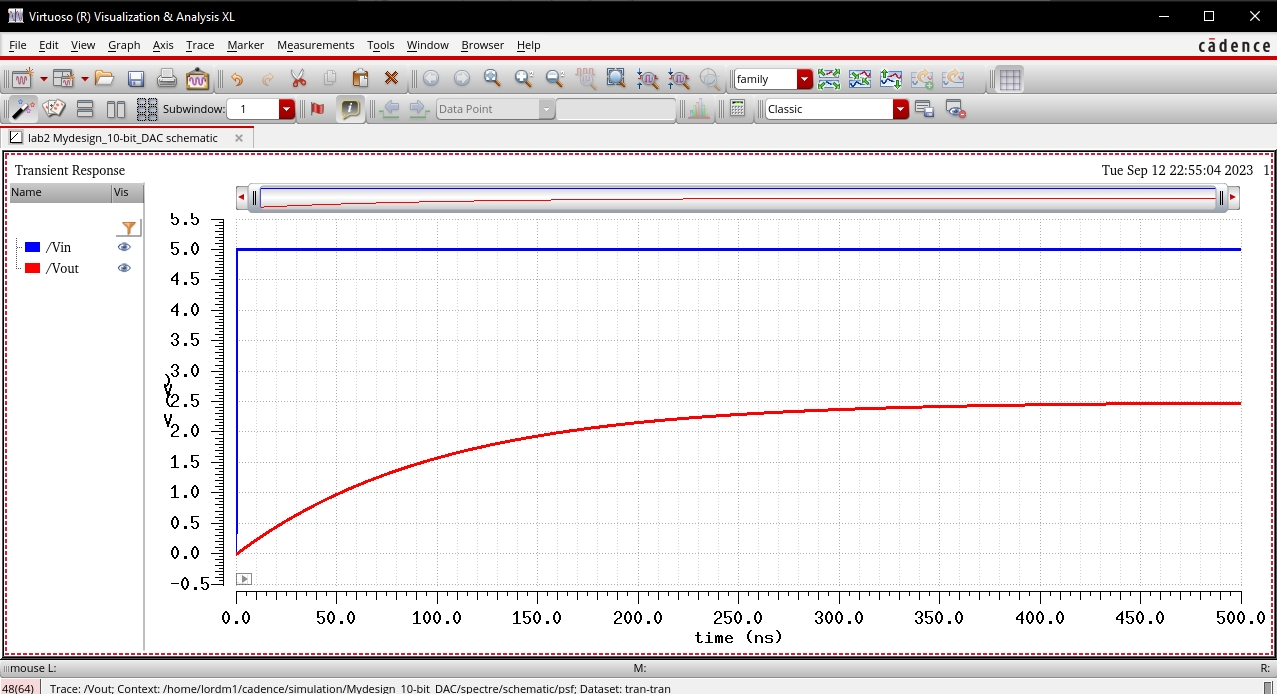Open the Marker menu

pyautogui.click(x=245, y=45)
